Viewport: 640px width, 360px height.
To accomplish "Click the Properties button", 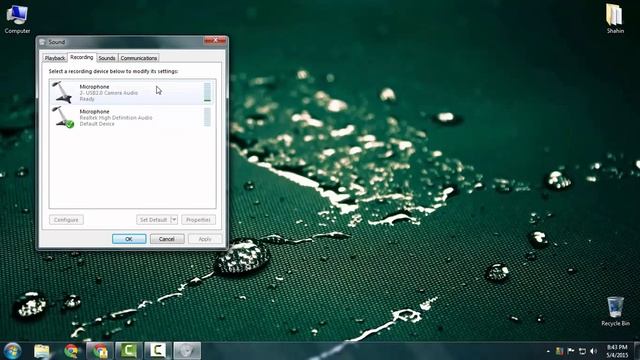I will point(198,220).
